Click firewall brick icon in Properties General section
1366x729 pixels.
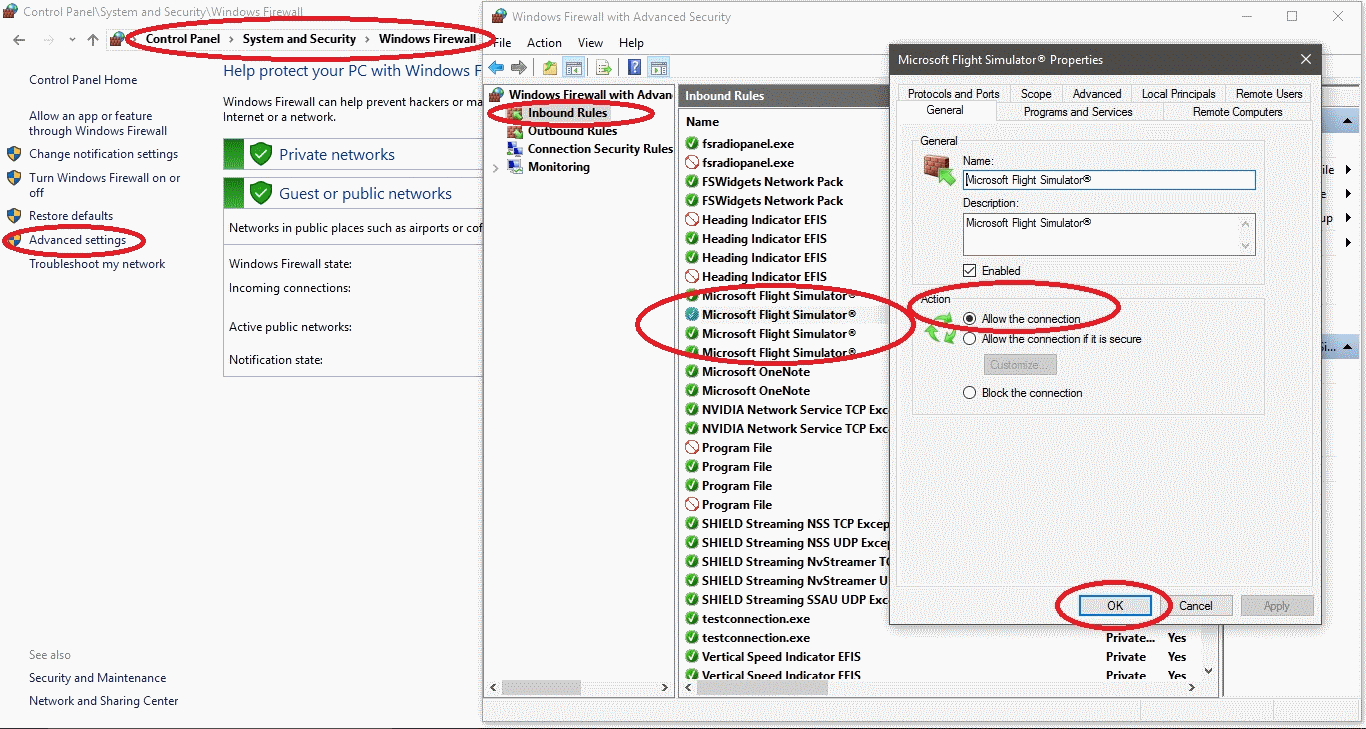939,170
